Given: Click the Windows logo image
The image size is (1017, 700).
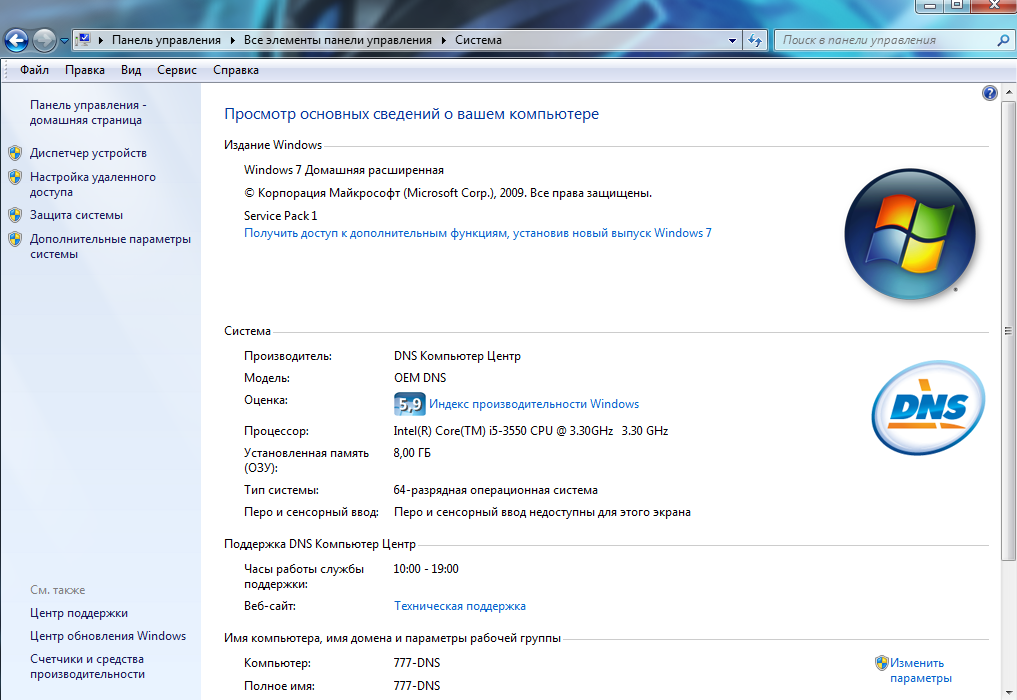Looking at the screenshot, I should click(x=910, y=234).
